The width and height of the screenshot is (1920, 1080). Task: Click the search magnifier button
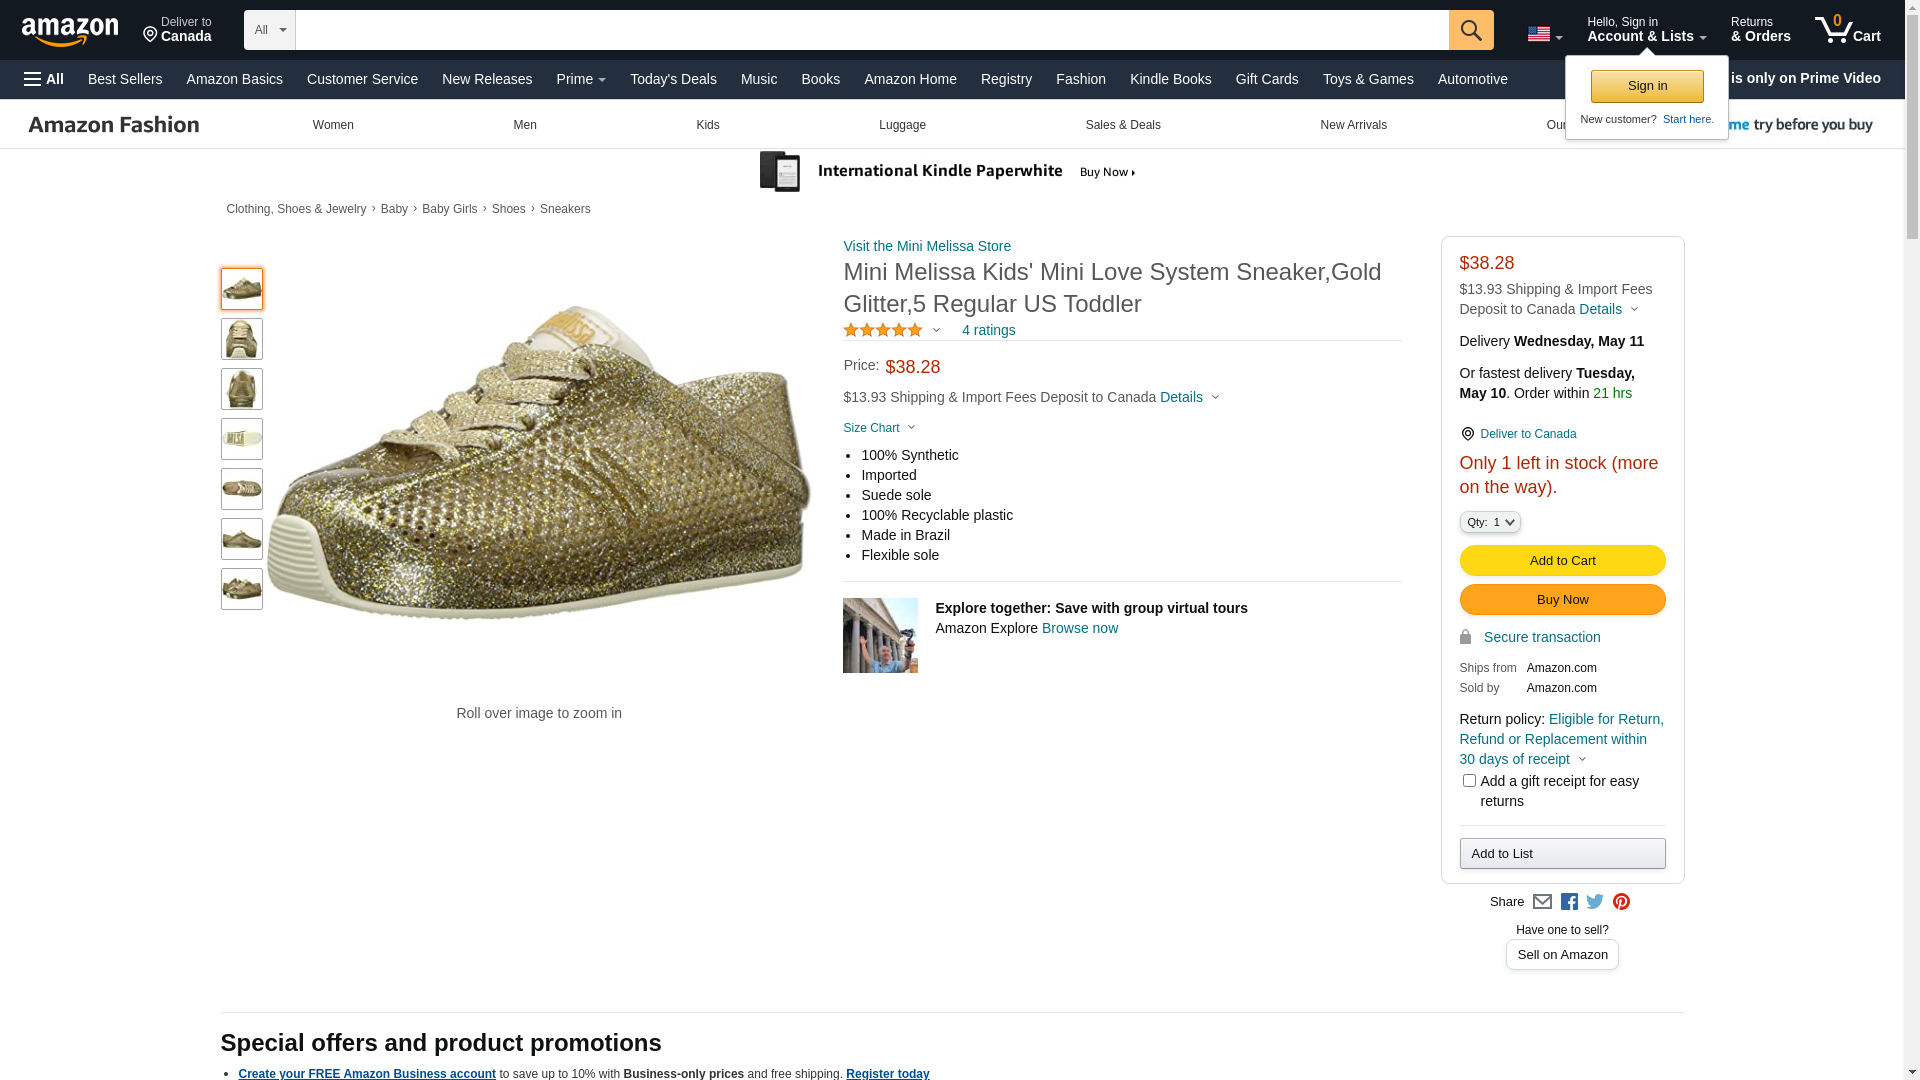tap(1470, 30)
